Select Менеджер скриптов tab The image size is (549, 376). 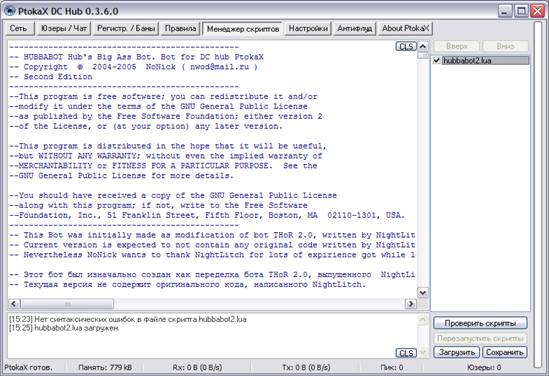pyautogui.click(x=243, y=29)
